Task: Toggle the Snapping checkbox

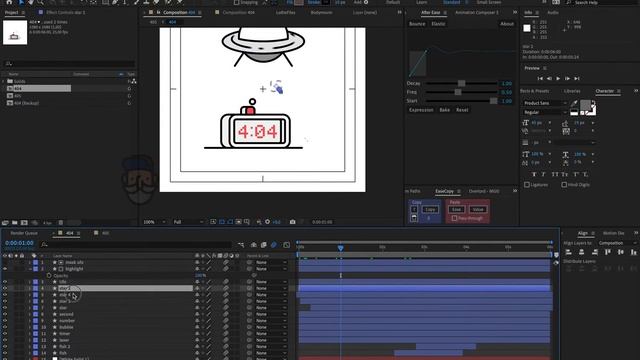Action: 236,2
